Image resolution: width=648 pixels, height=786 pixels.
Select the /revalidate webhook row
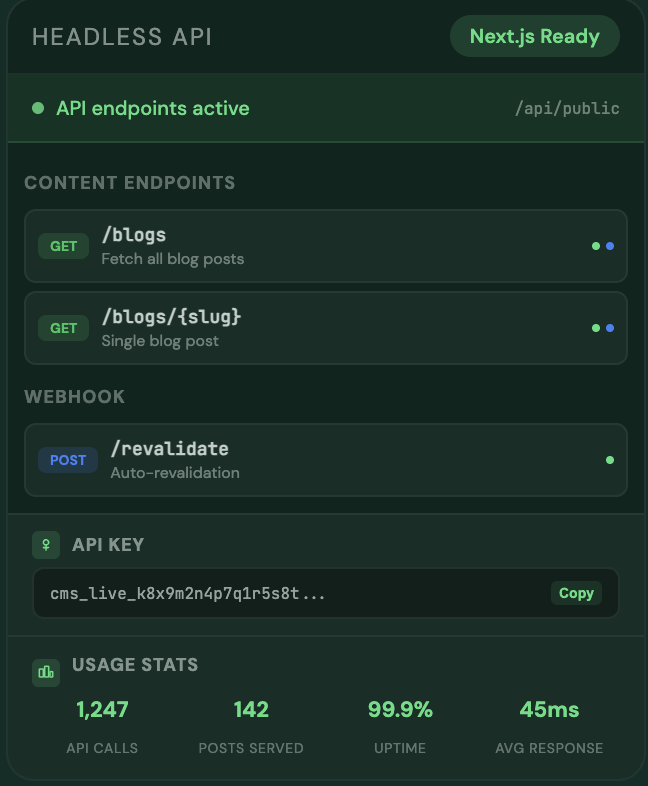pos(326,460)
